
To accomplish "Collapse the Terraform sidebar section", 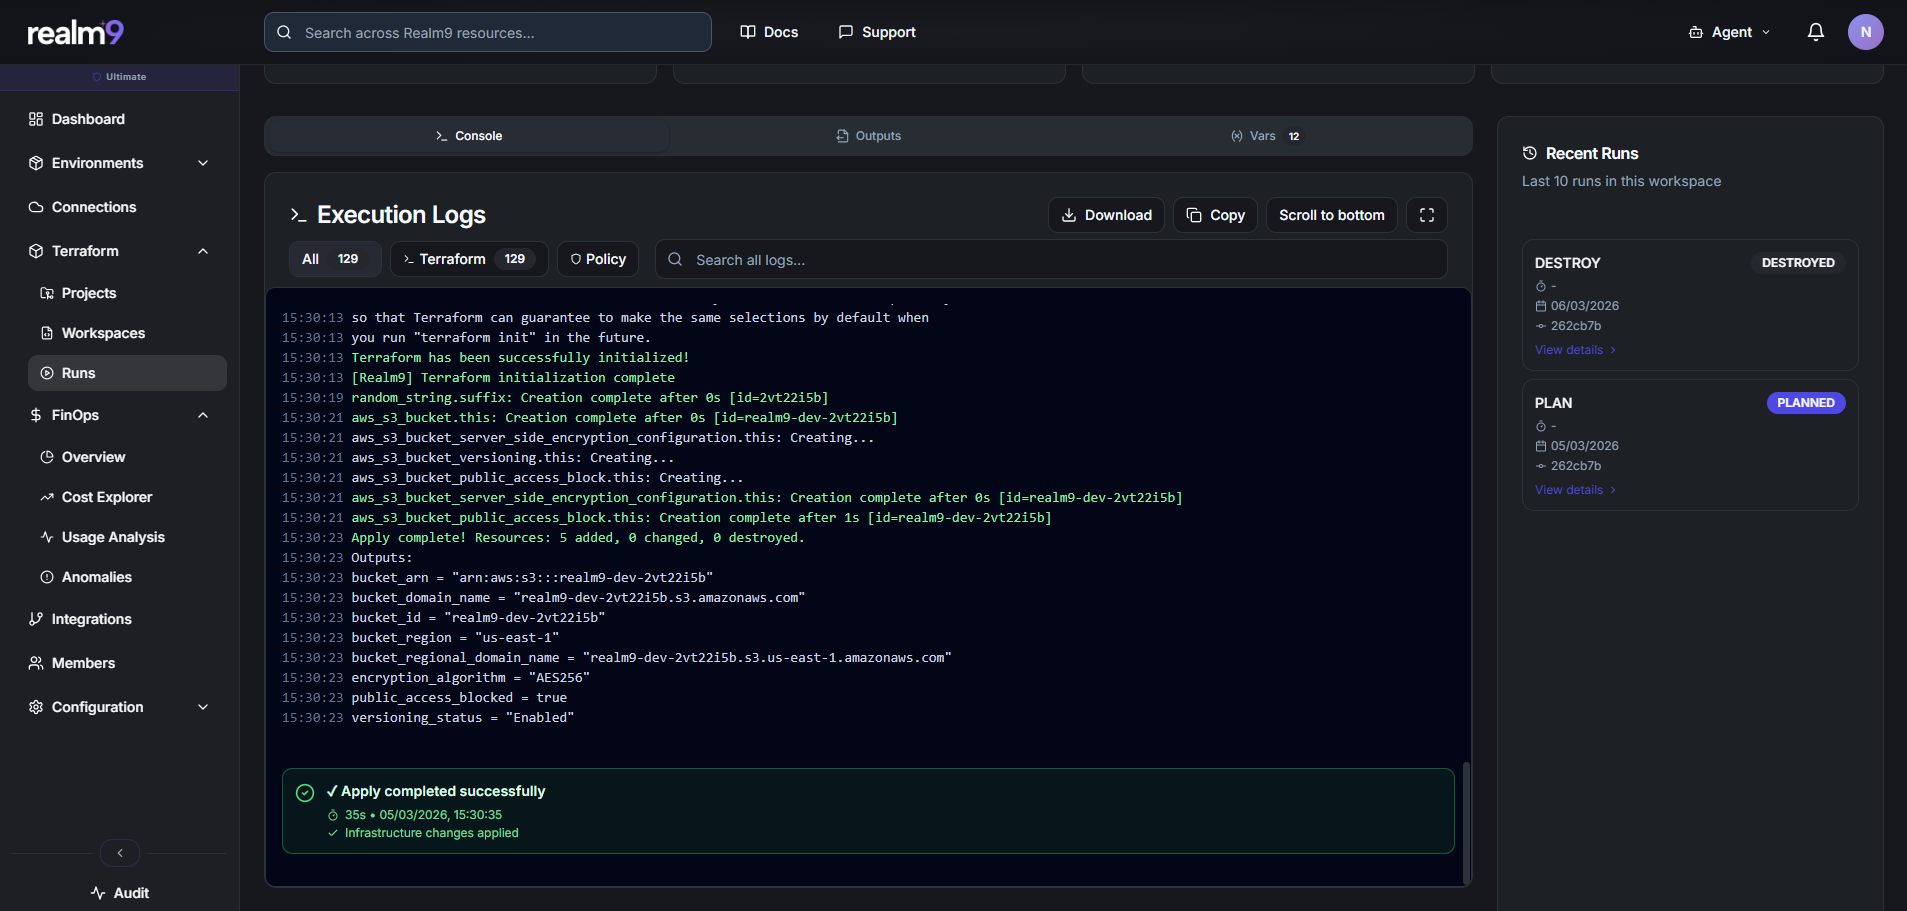I will coord(203,251).
